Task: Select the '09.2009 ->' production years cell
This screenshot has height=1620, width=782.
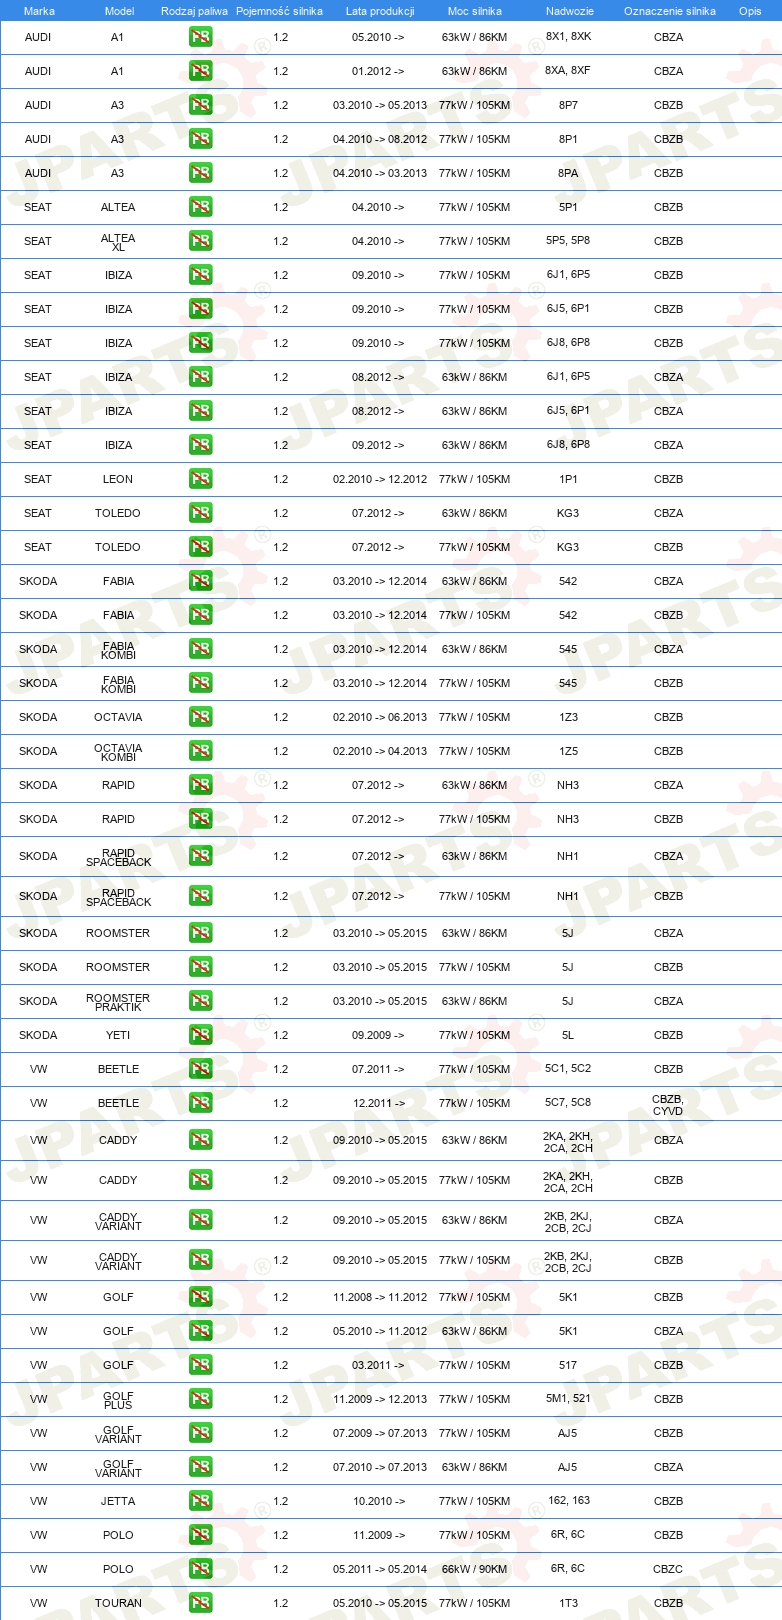Action: [378, 1035]
